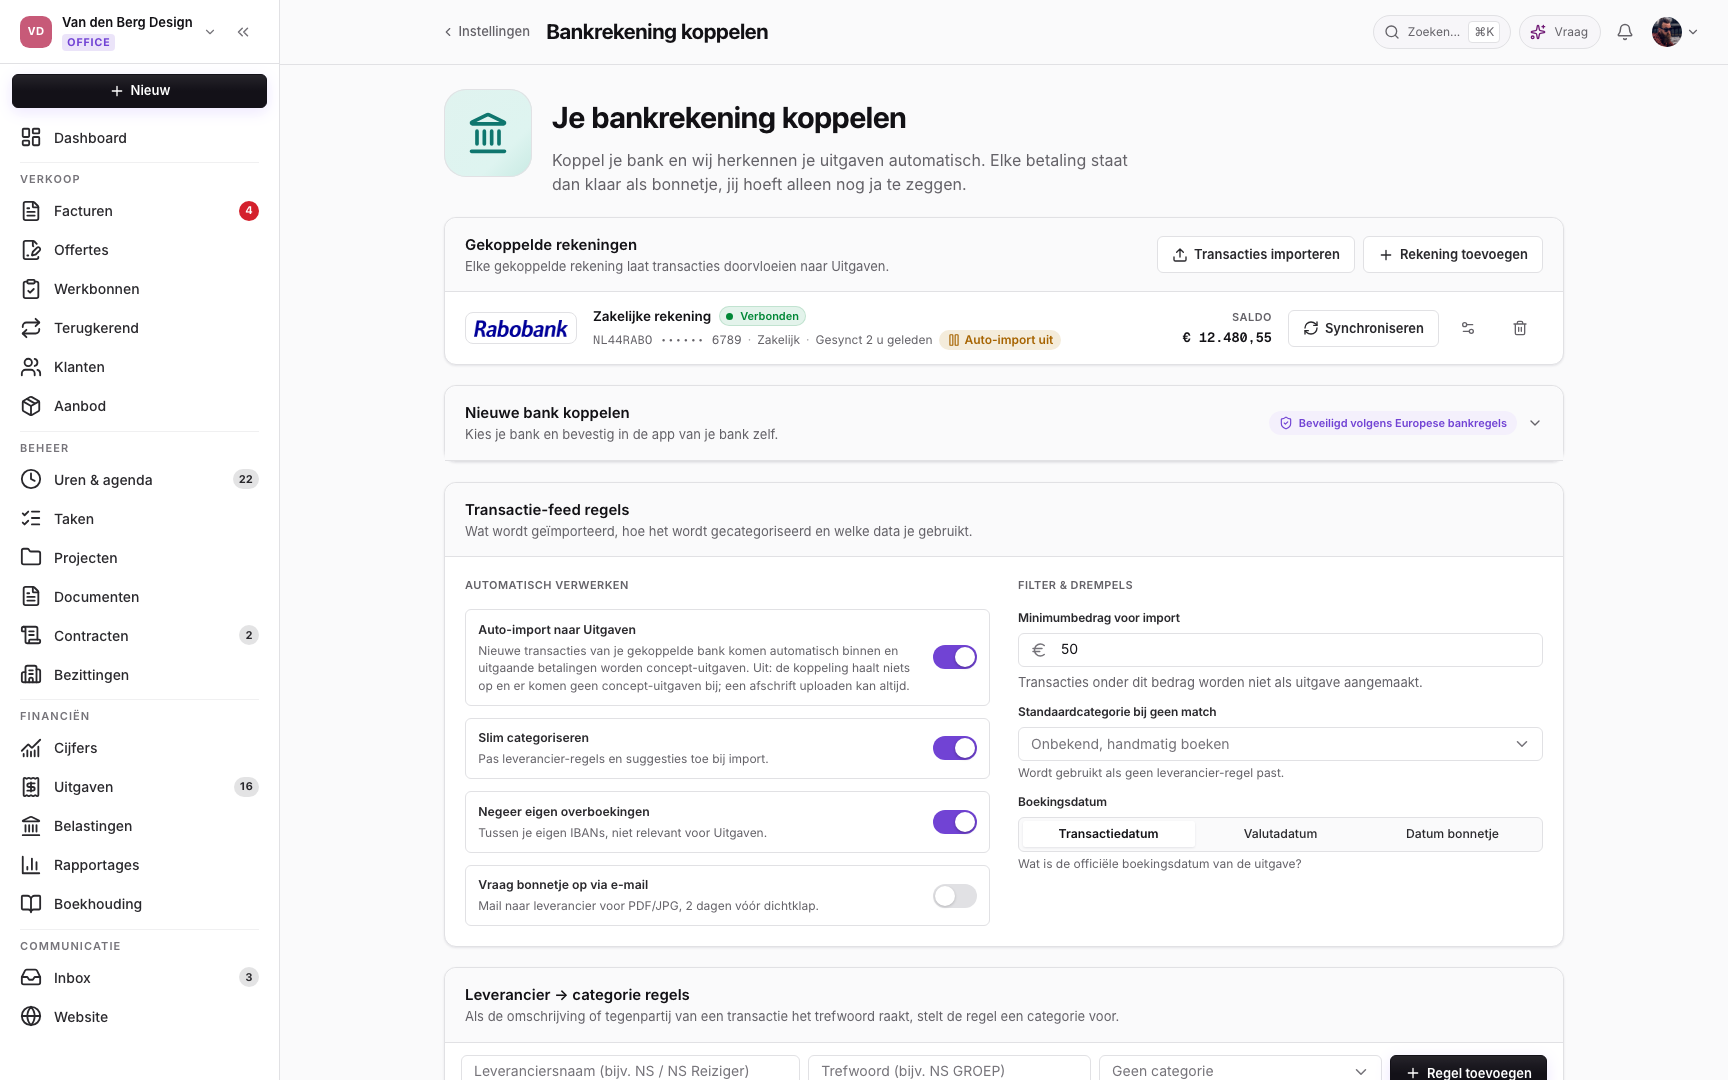Click Transacties importeren
Image resolution: width=1728 pixels, height=1080 pixels.
1256,255
